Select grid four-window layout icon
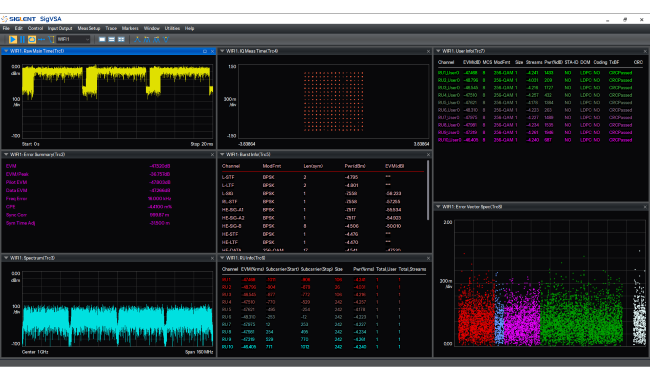This screenshot has height=380, width=650. point(121,39)
